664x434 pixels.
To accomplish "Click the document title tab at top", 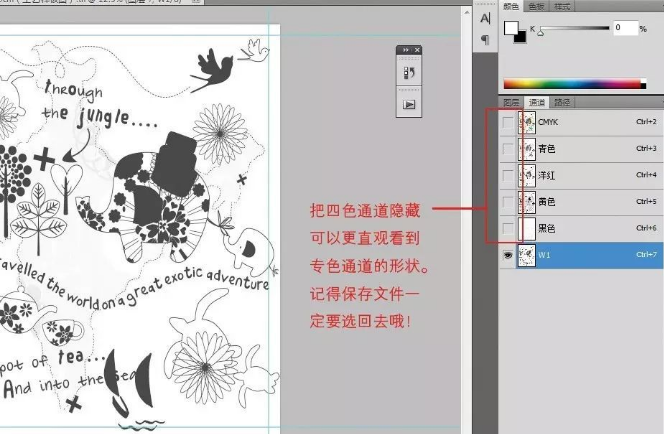I will coord(102,2).
